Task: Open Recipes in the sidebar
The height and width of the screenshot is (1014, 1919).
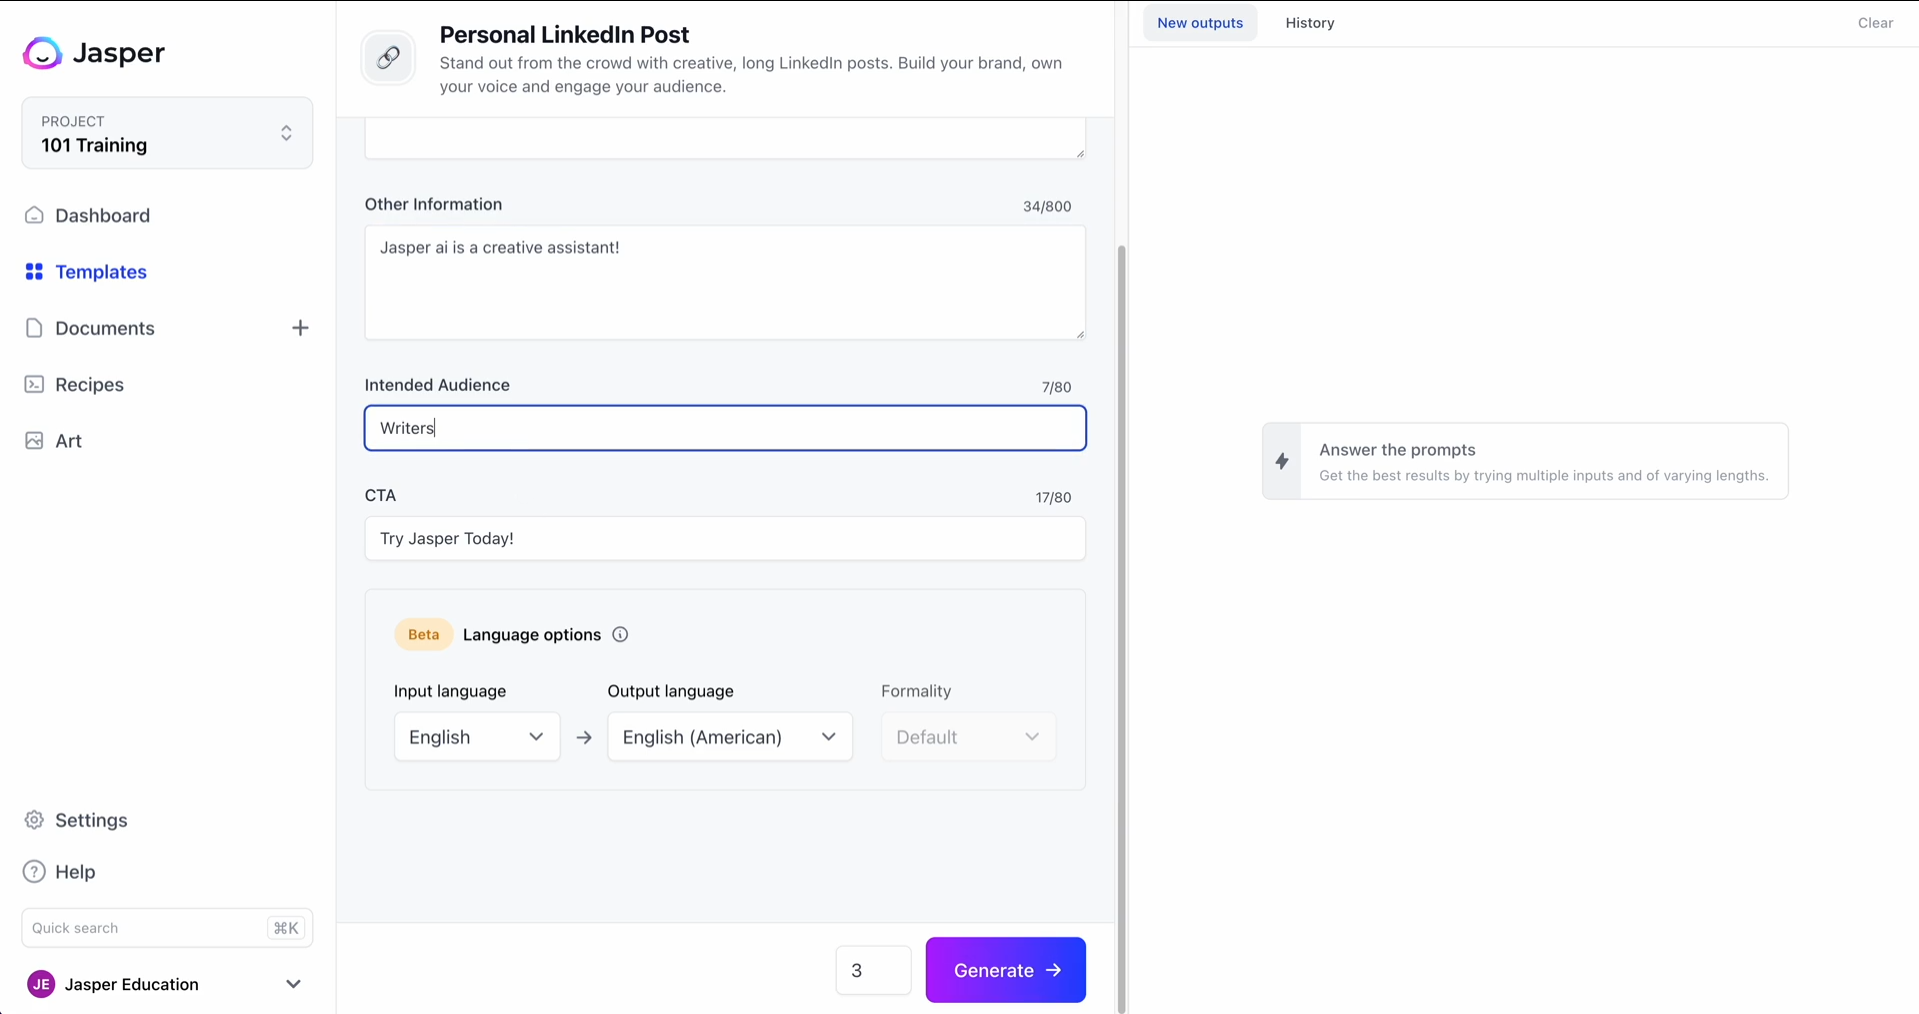Action: (x=90, y=385)
